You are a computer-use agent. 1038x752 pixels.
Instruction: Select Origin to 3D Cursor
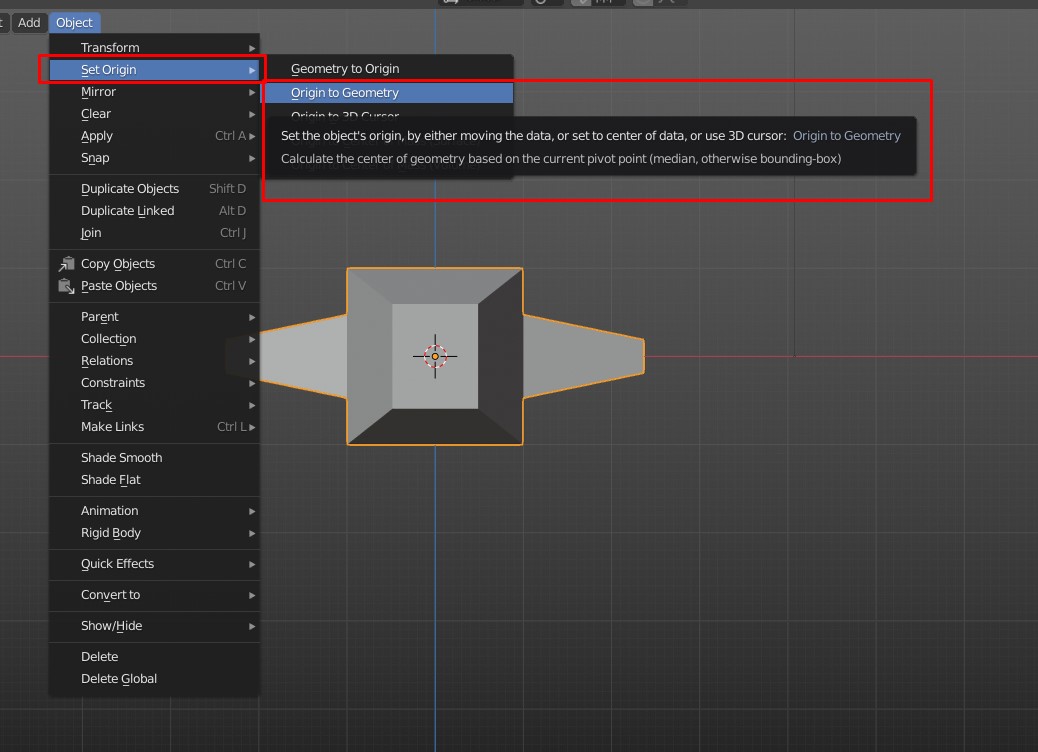345,114
